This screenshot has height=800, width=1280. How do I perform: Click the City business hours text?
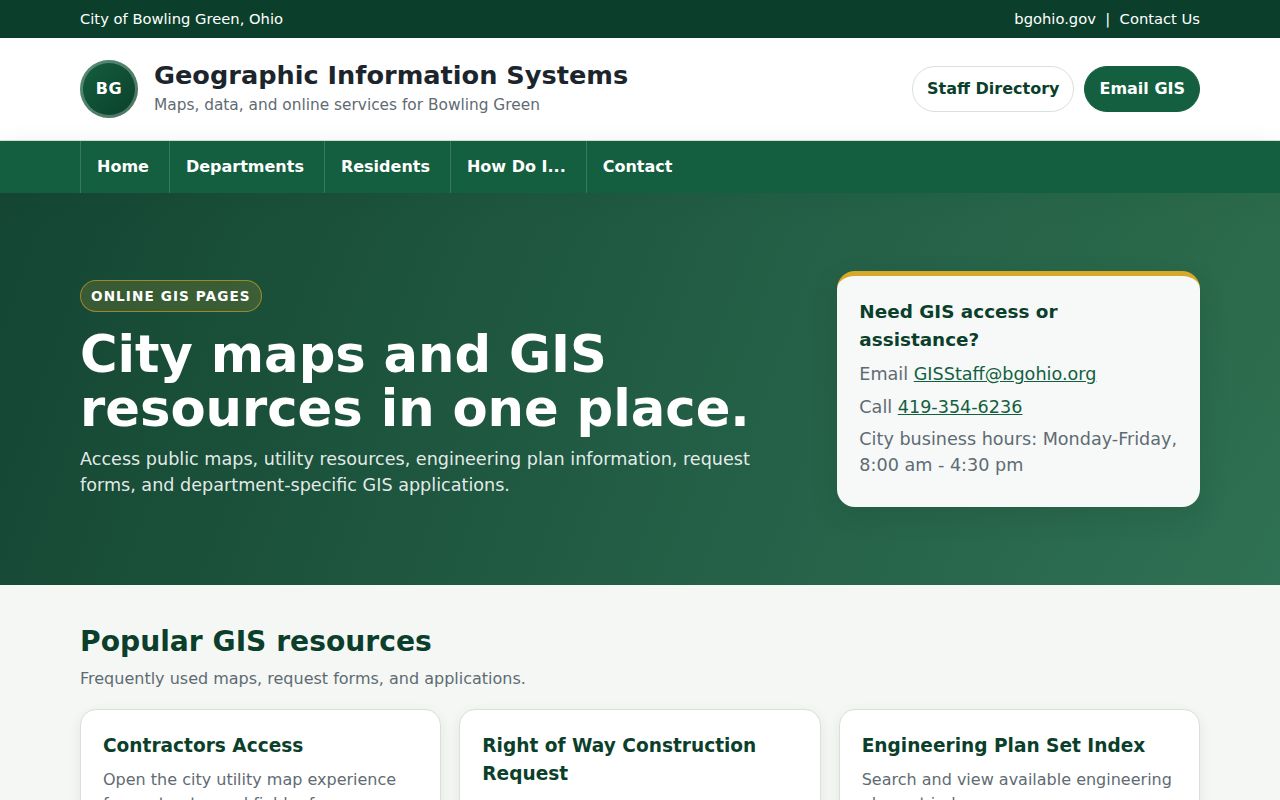pos(1018,452)
